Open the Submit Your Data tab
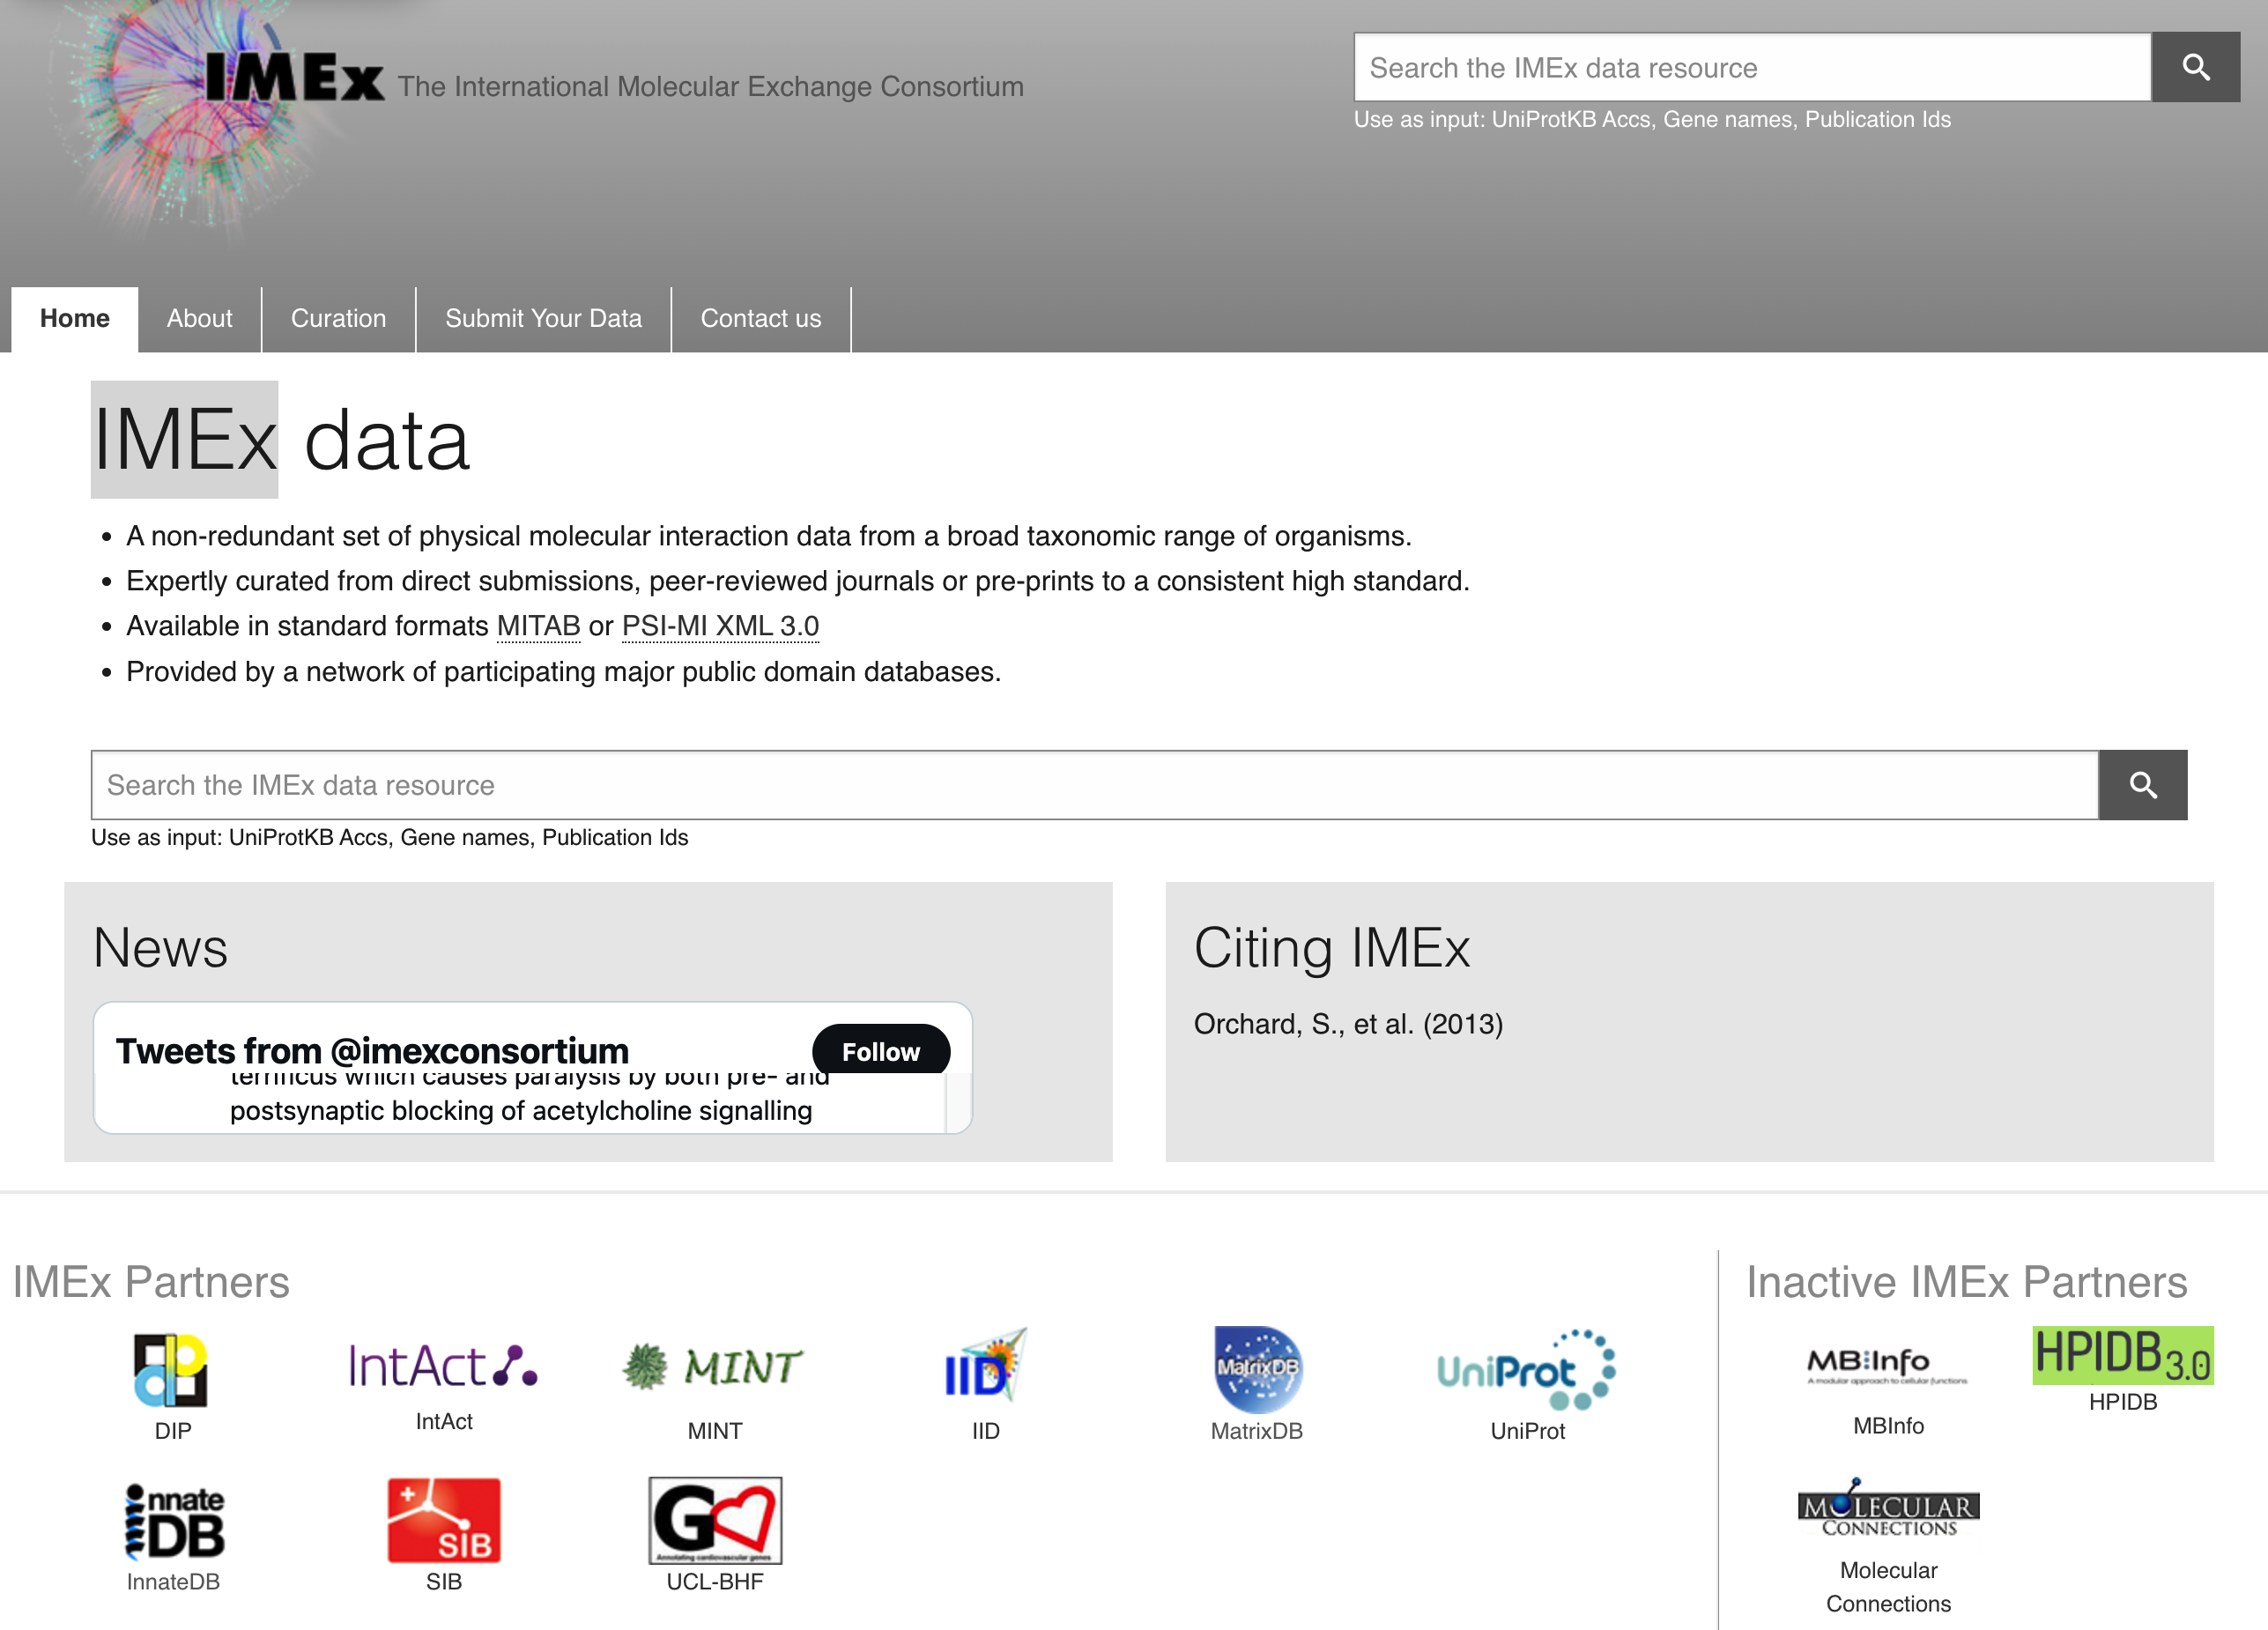The height and width of the screenshot is (1630, 2268). [544, 319]
